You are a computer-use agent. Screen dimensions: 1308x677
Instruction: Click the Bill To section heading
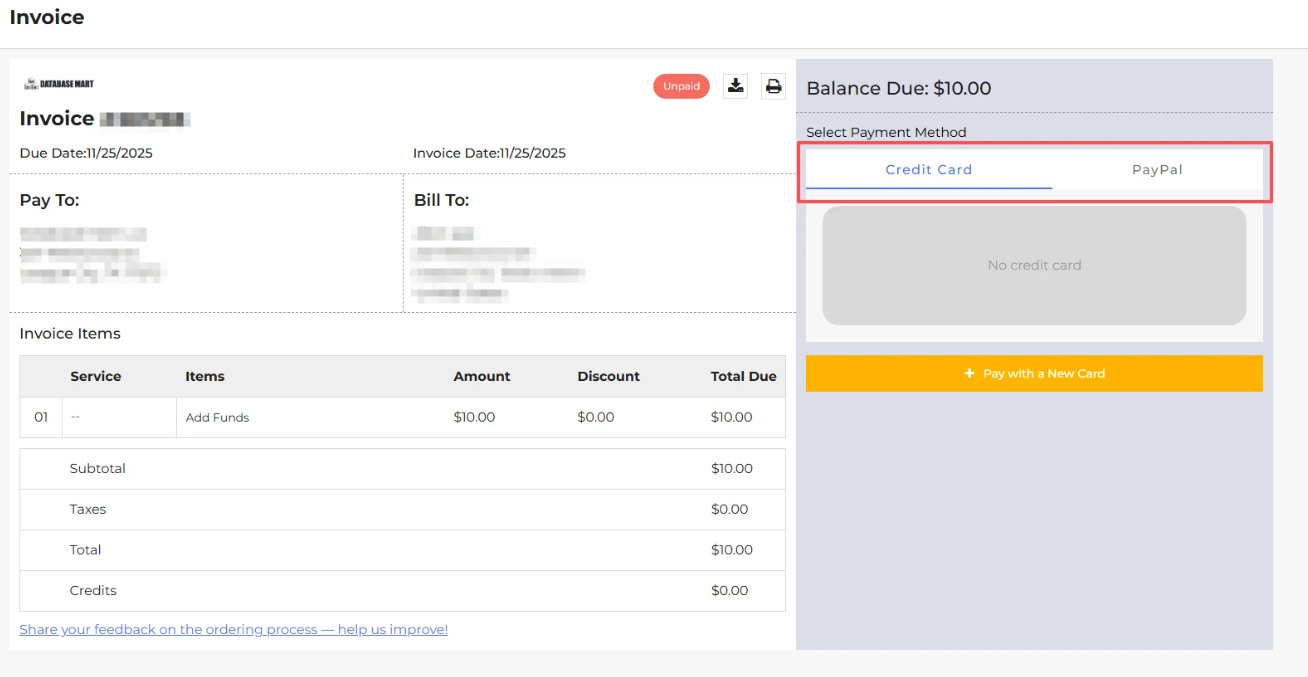pos(441,200)
